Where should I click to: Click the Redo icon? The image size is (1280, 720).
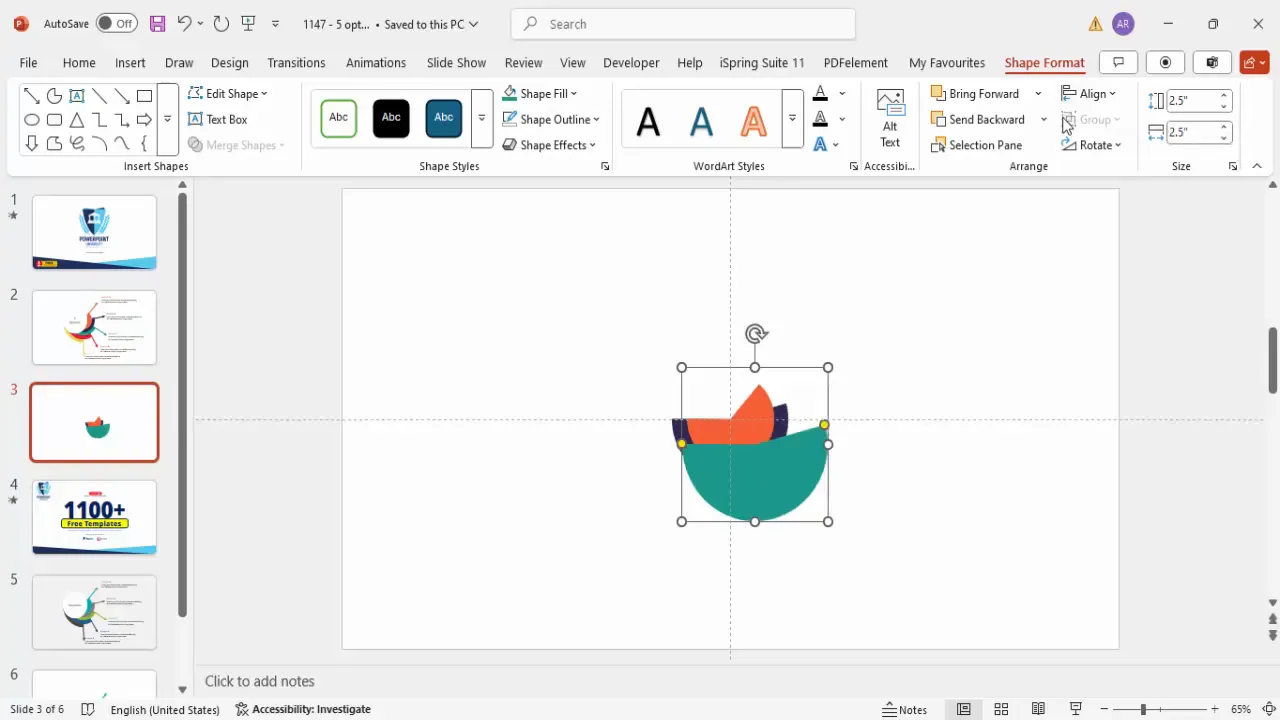[x=221, y=23]
